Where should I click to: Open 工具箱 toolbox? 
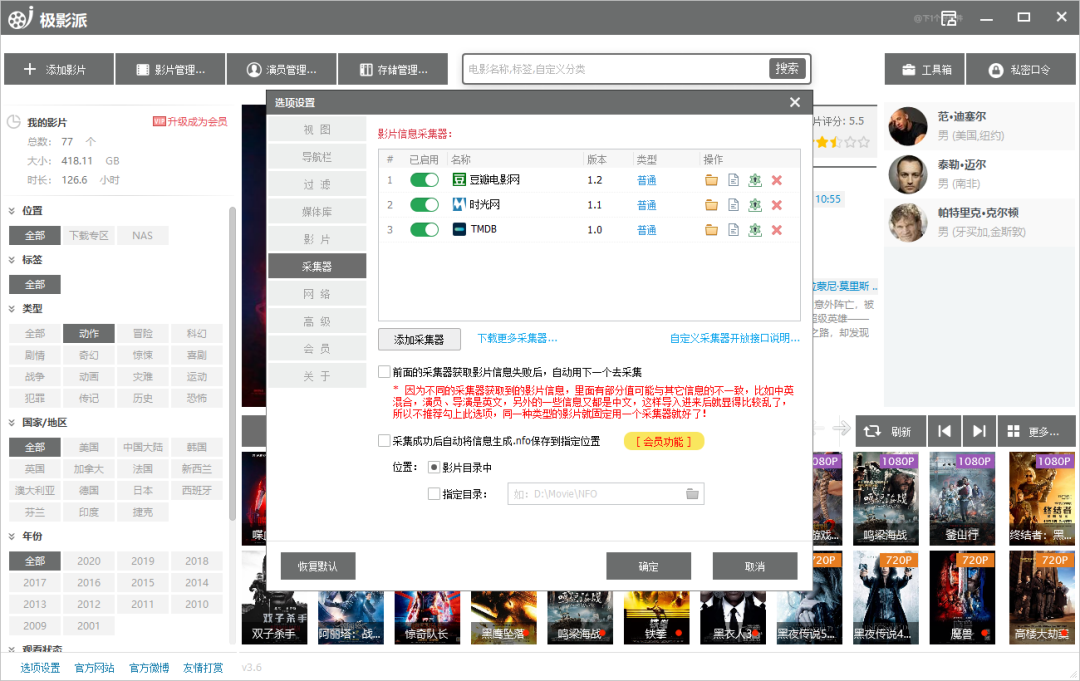925,70
